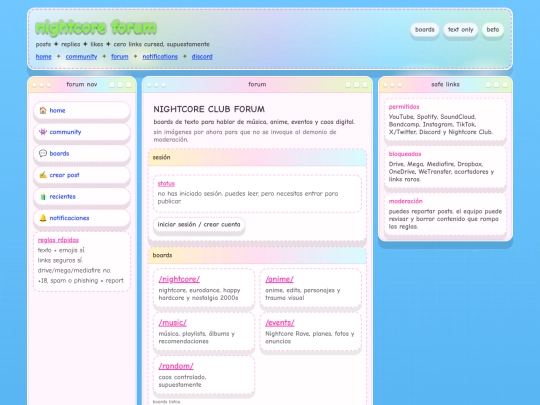
Task: Click the house icon beside home
Action: (43, 110)
